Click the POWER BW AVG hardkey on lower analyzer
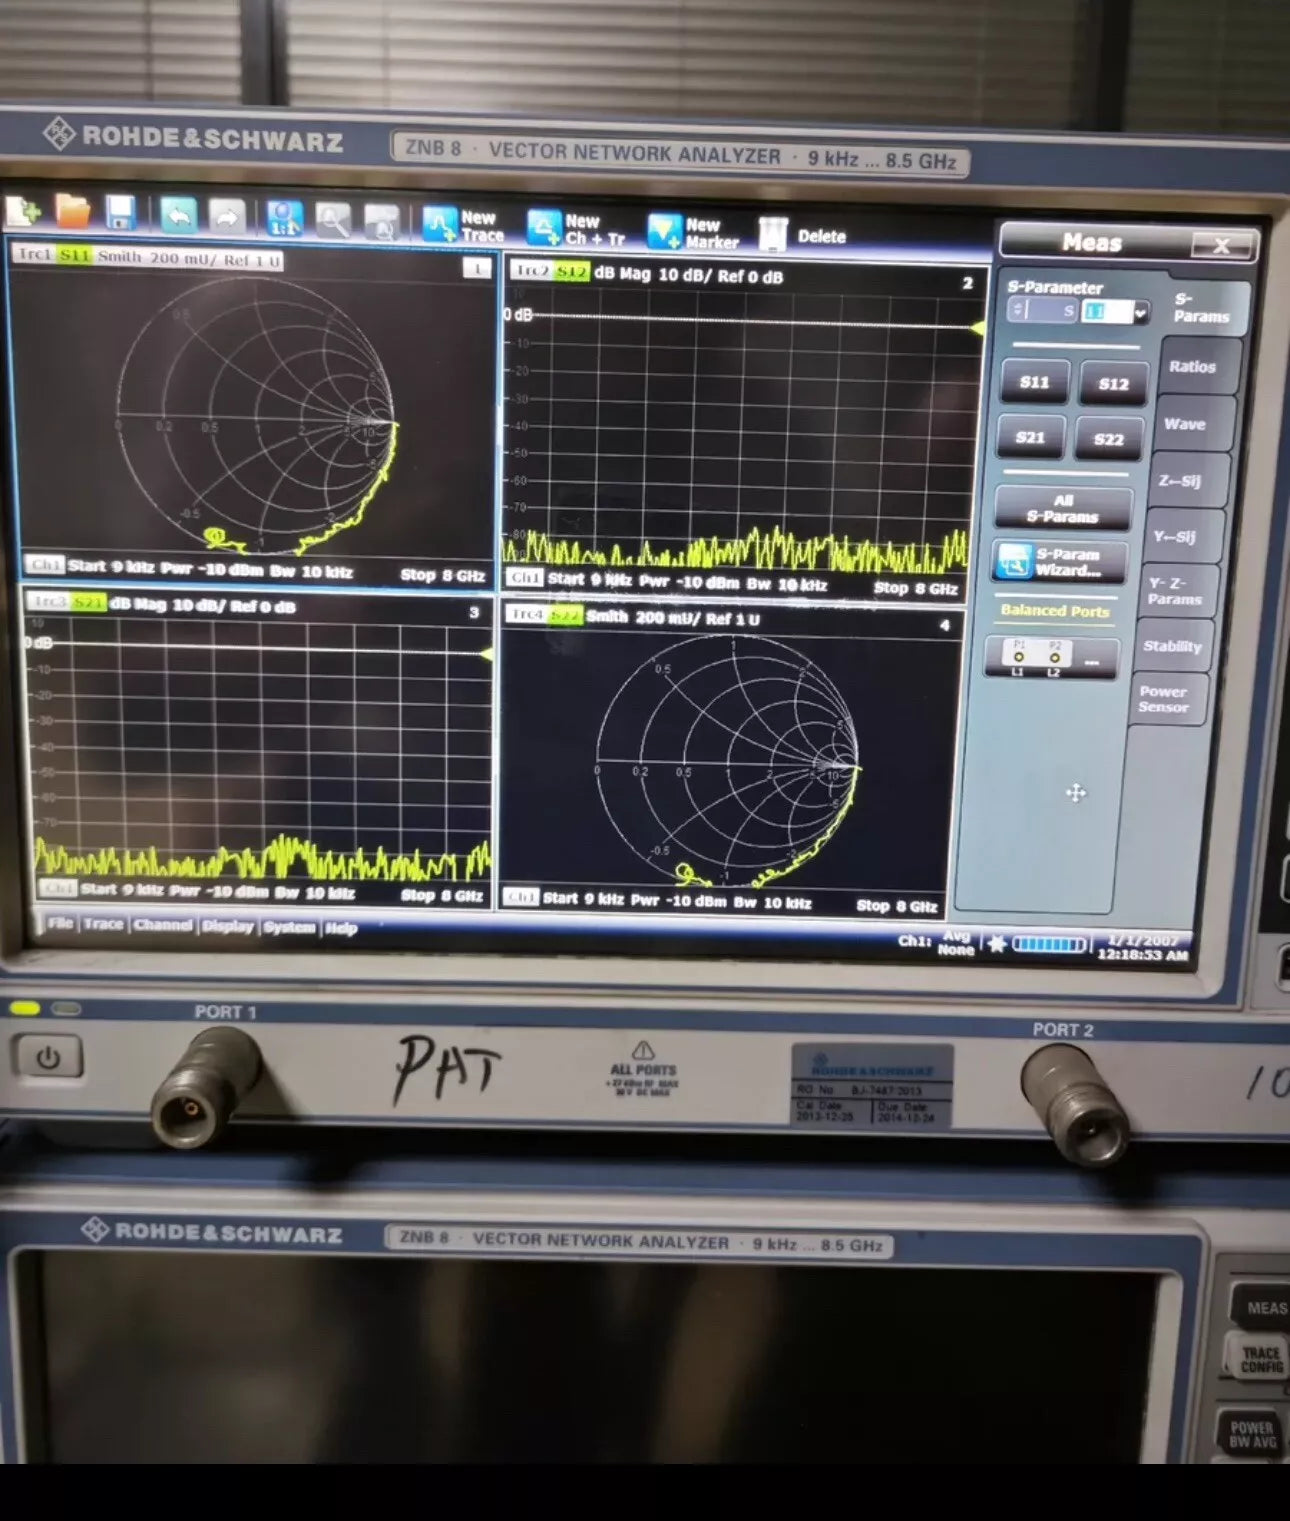The width and height of the screenshot is (1290, 1521). pyautogui.click(x=1253, y=1434)
